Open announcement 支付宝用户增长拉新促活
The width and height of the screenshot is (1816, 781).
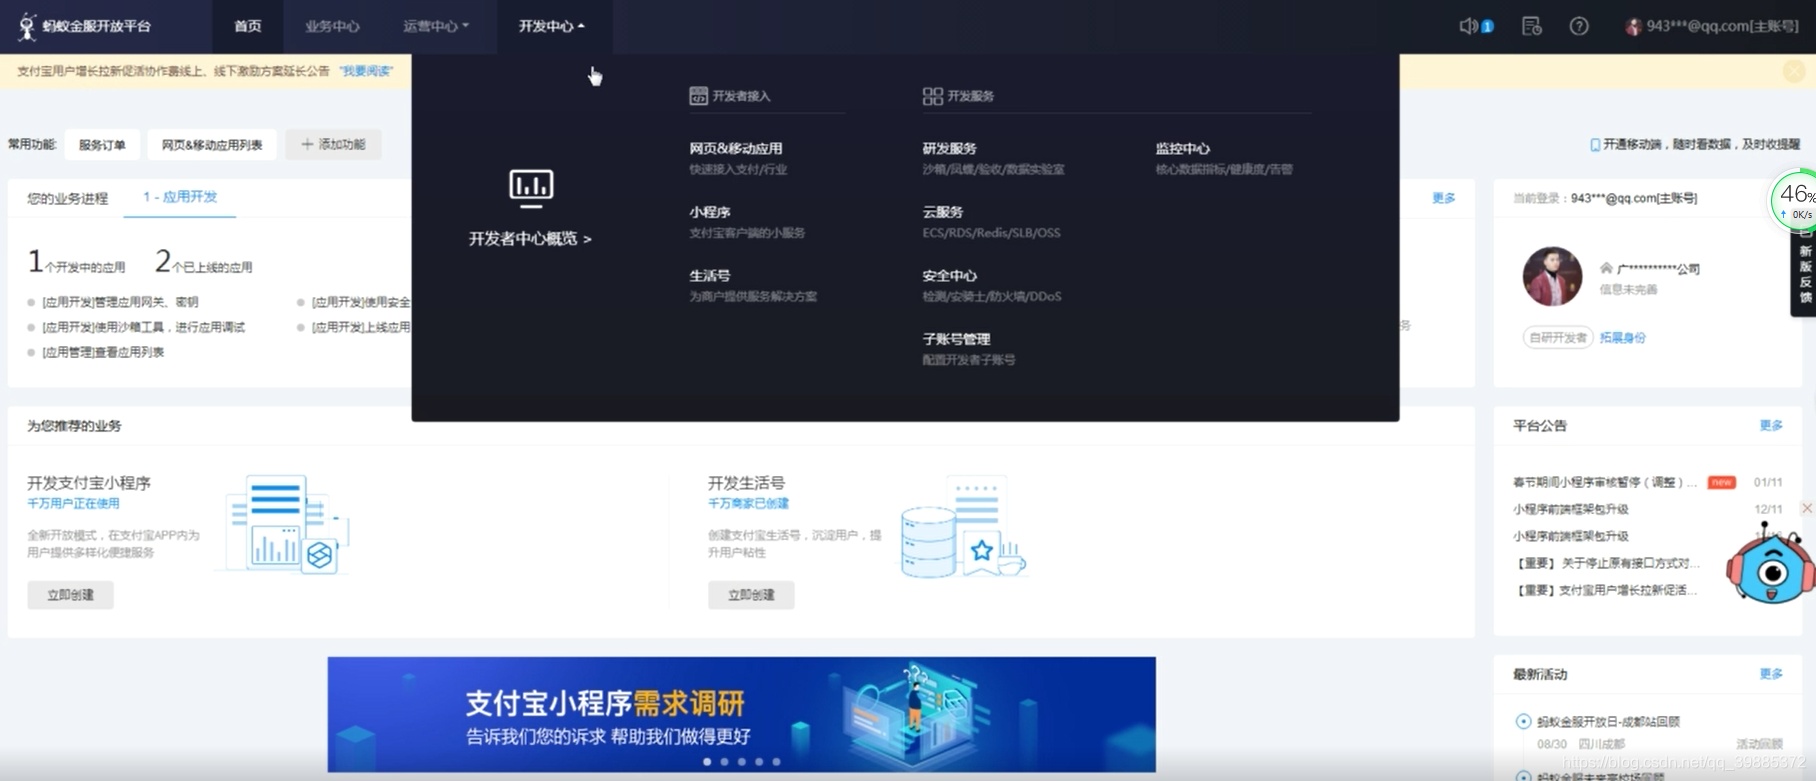pos(1605,590)
